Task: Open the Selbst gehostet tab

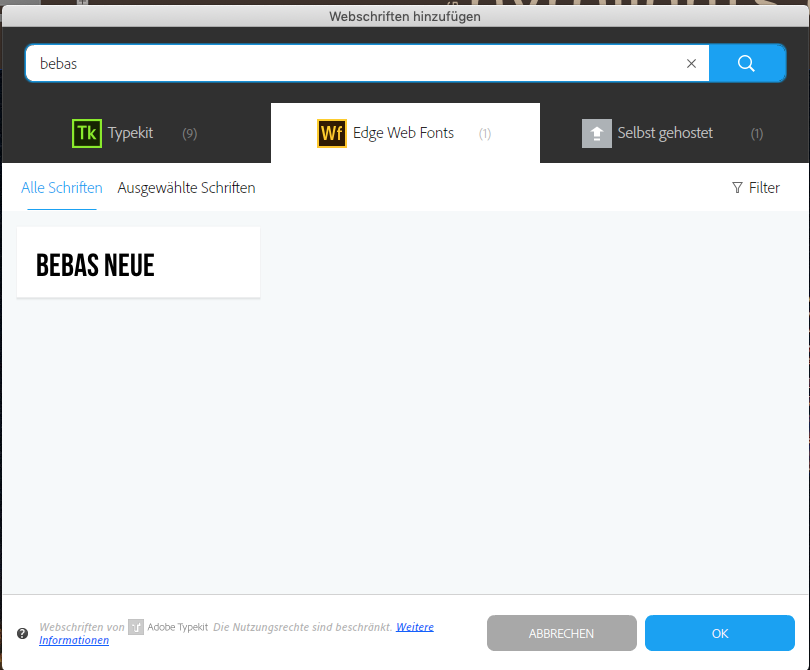Action: 674,133
